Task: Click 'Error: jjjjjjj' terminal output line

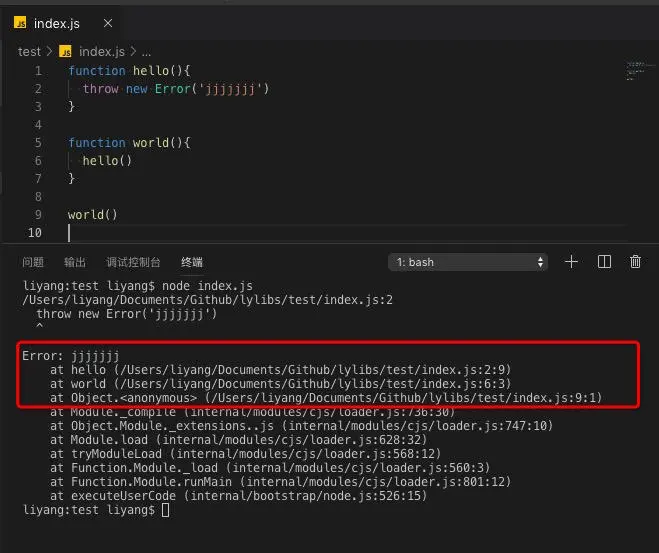Action: pyautogui.click(x=71, y=356)
